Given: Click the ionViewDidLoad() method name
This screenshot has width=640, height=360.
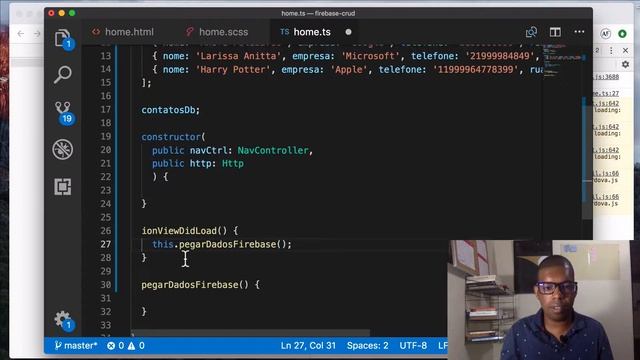Looking at the screenshot, I should (184, 231).
